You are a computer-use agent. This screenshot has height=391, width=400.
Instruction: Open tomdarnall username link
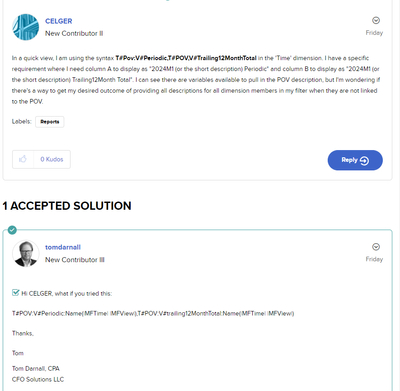pos(63,247)
